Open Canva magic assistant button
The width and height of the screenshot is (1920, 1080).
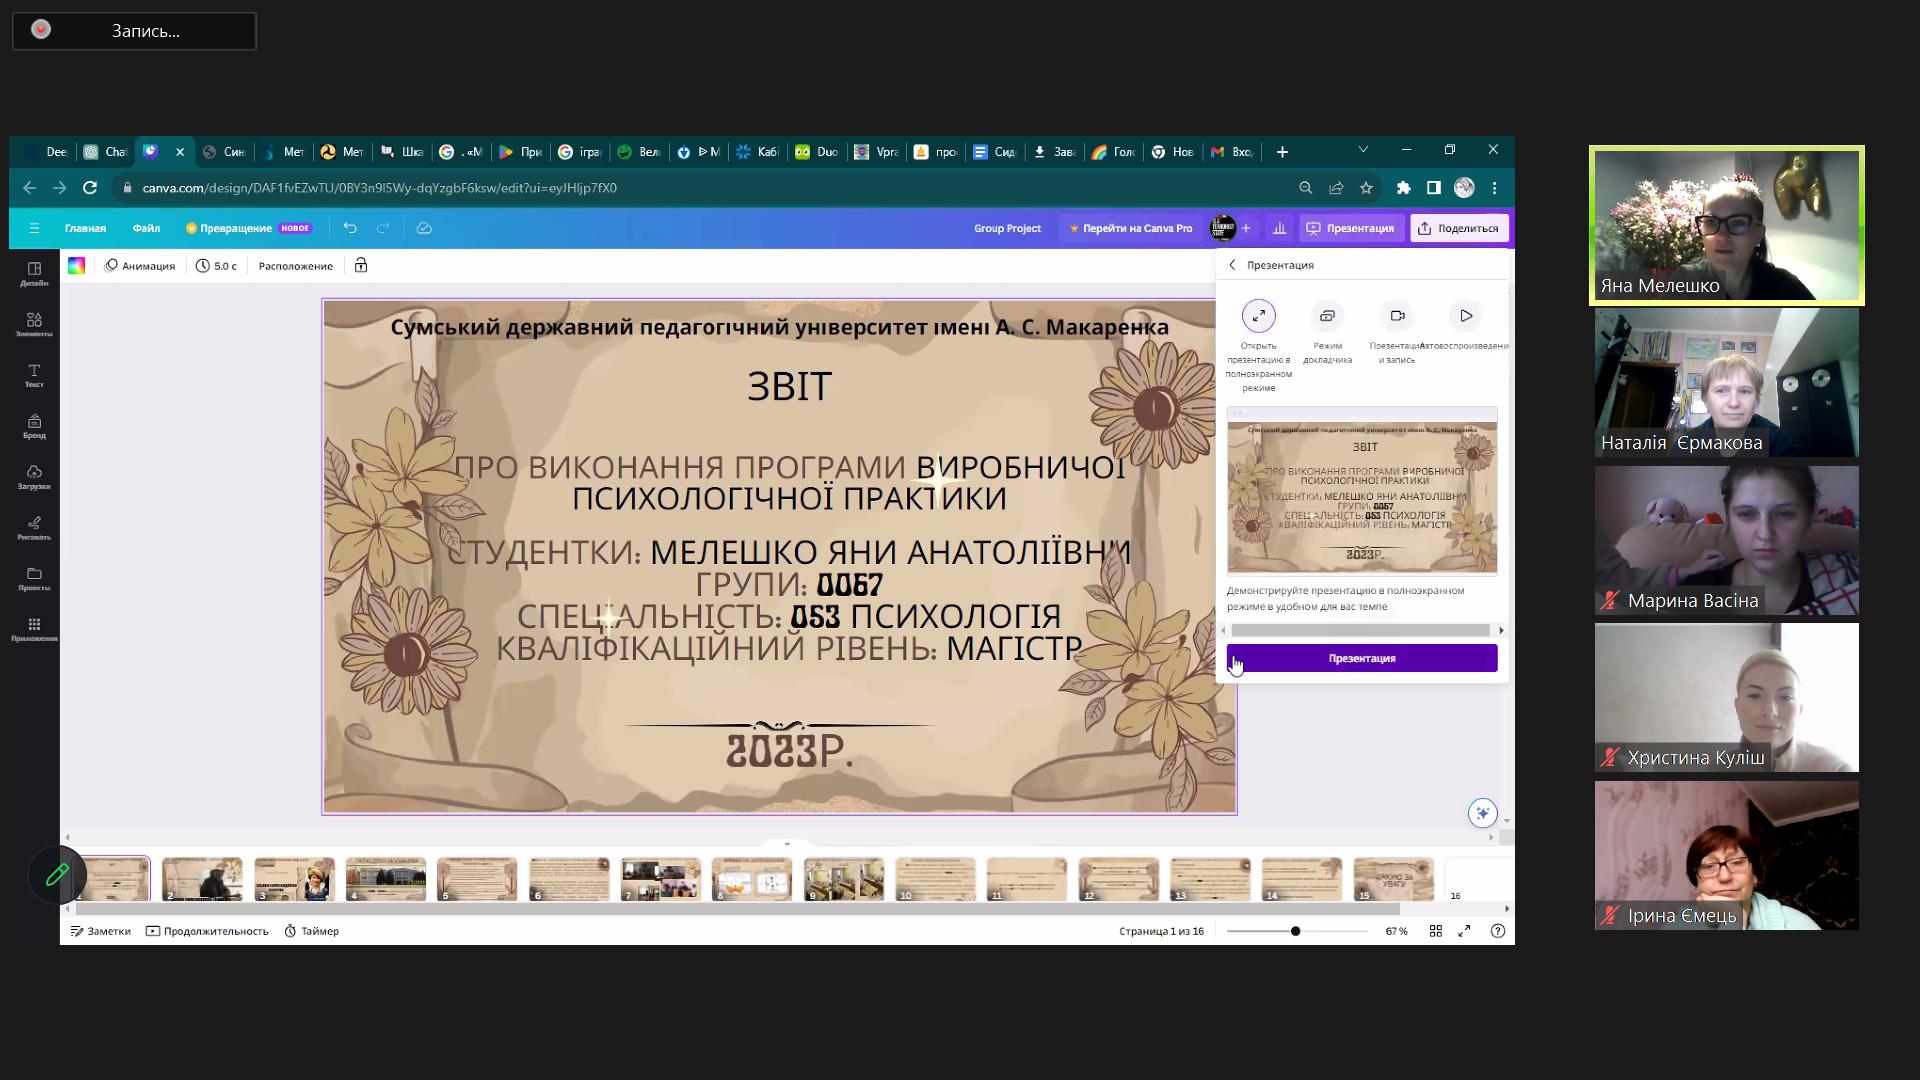(1482, 813)
